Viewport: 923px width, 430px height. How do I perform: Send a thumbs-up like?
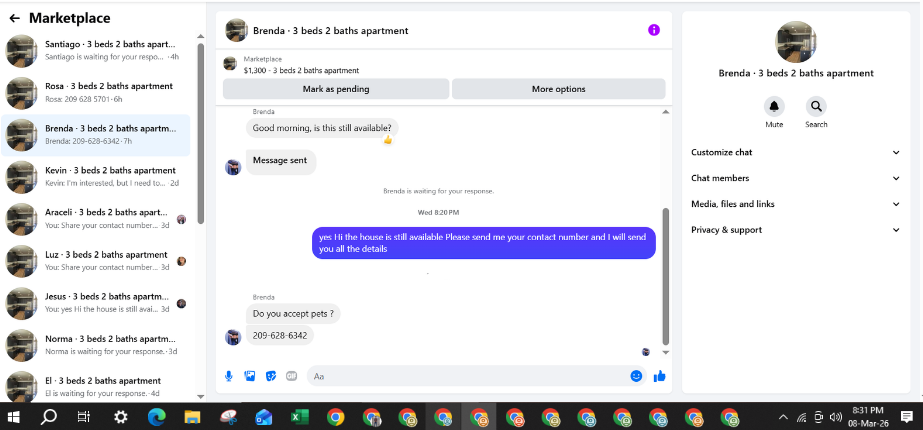[659, 376]
